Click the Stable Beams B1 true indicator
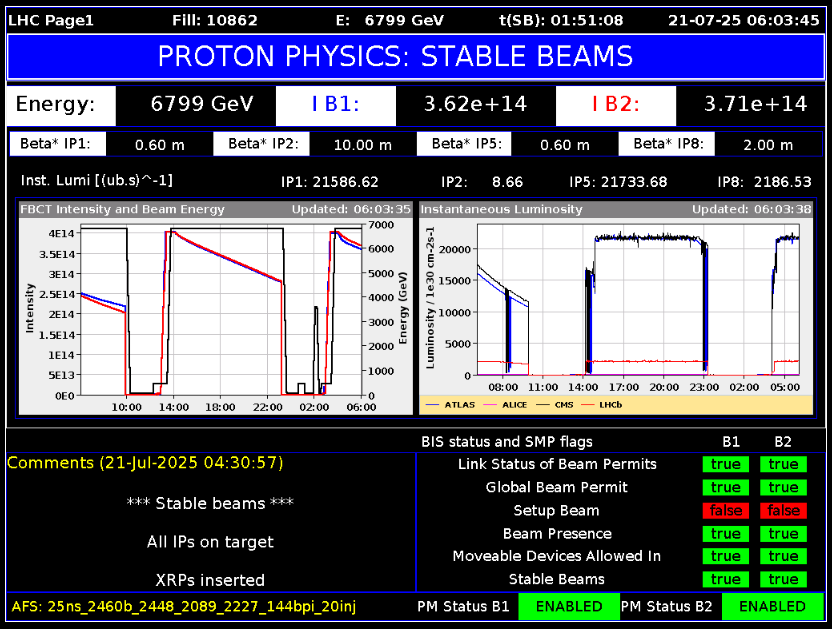Screen dimensions: 832x629 [x=726, y=579]
